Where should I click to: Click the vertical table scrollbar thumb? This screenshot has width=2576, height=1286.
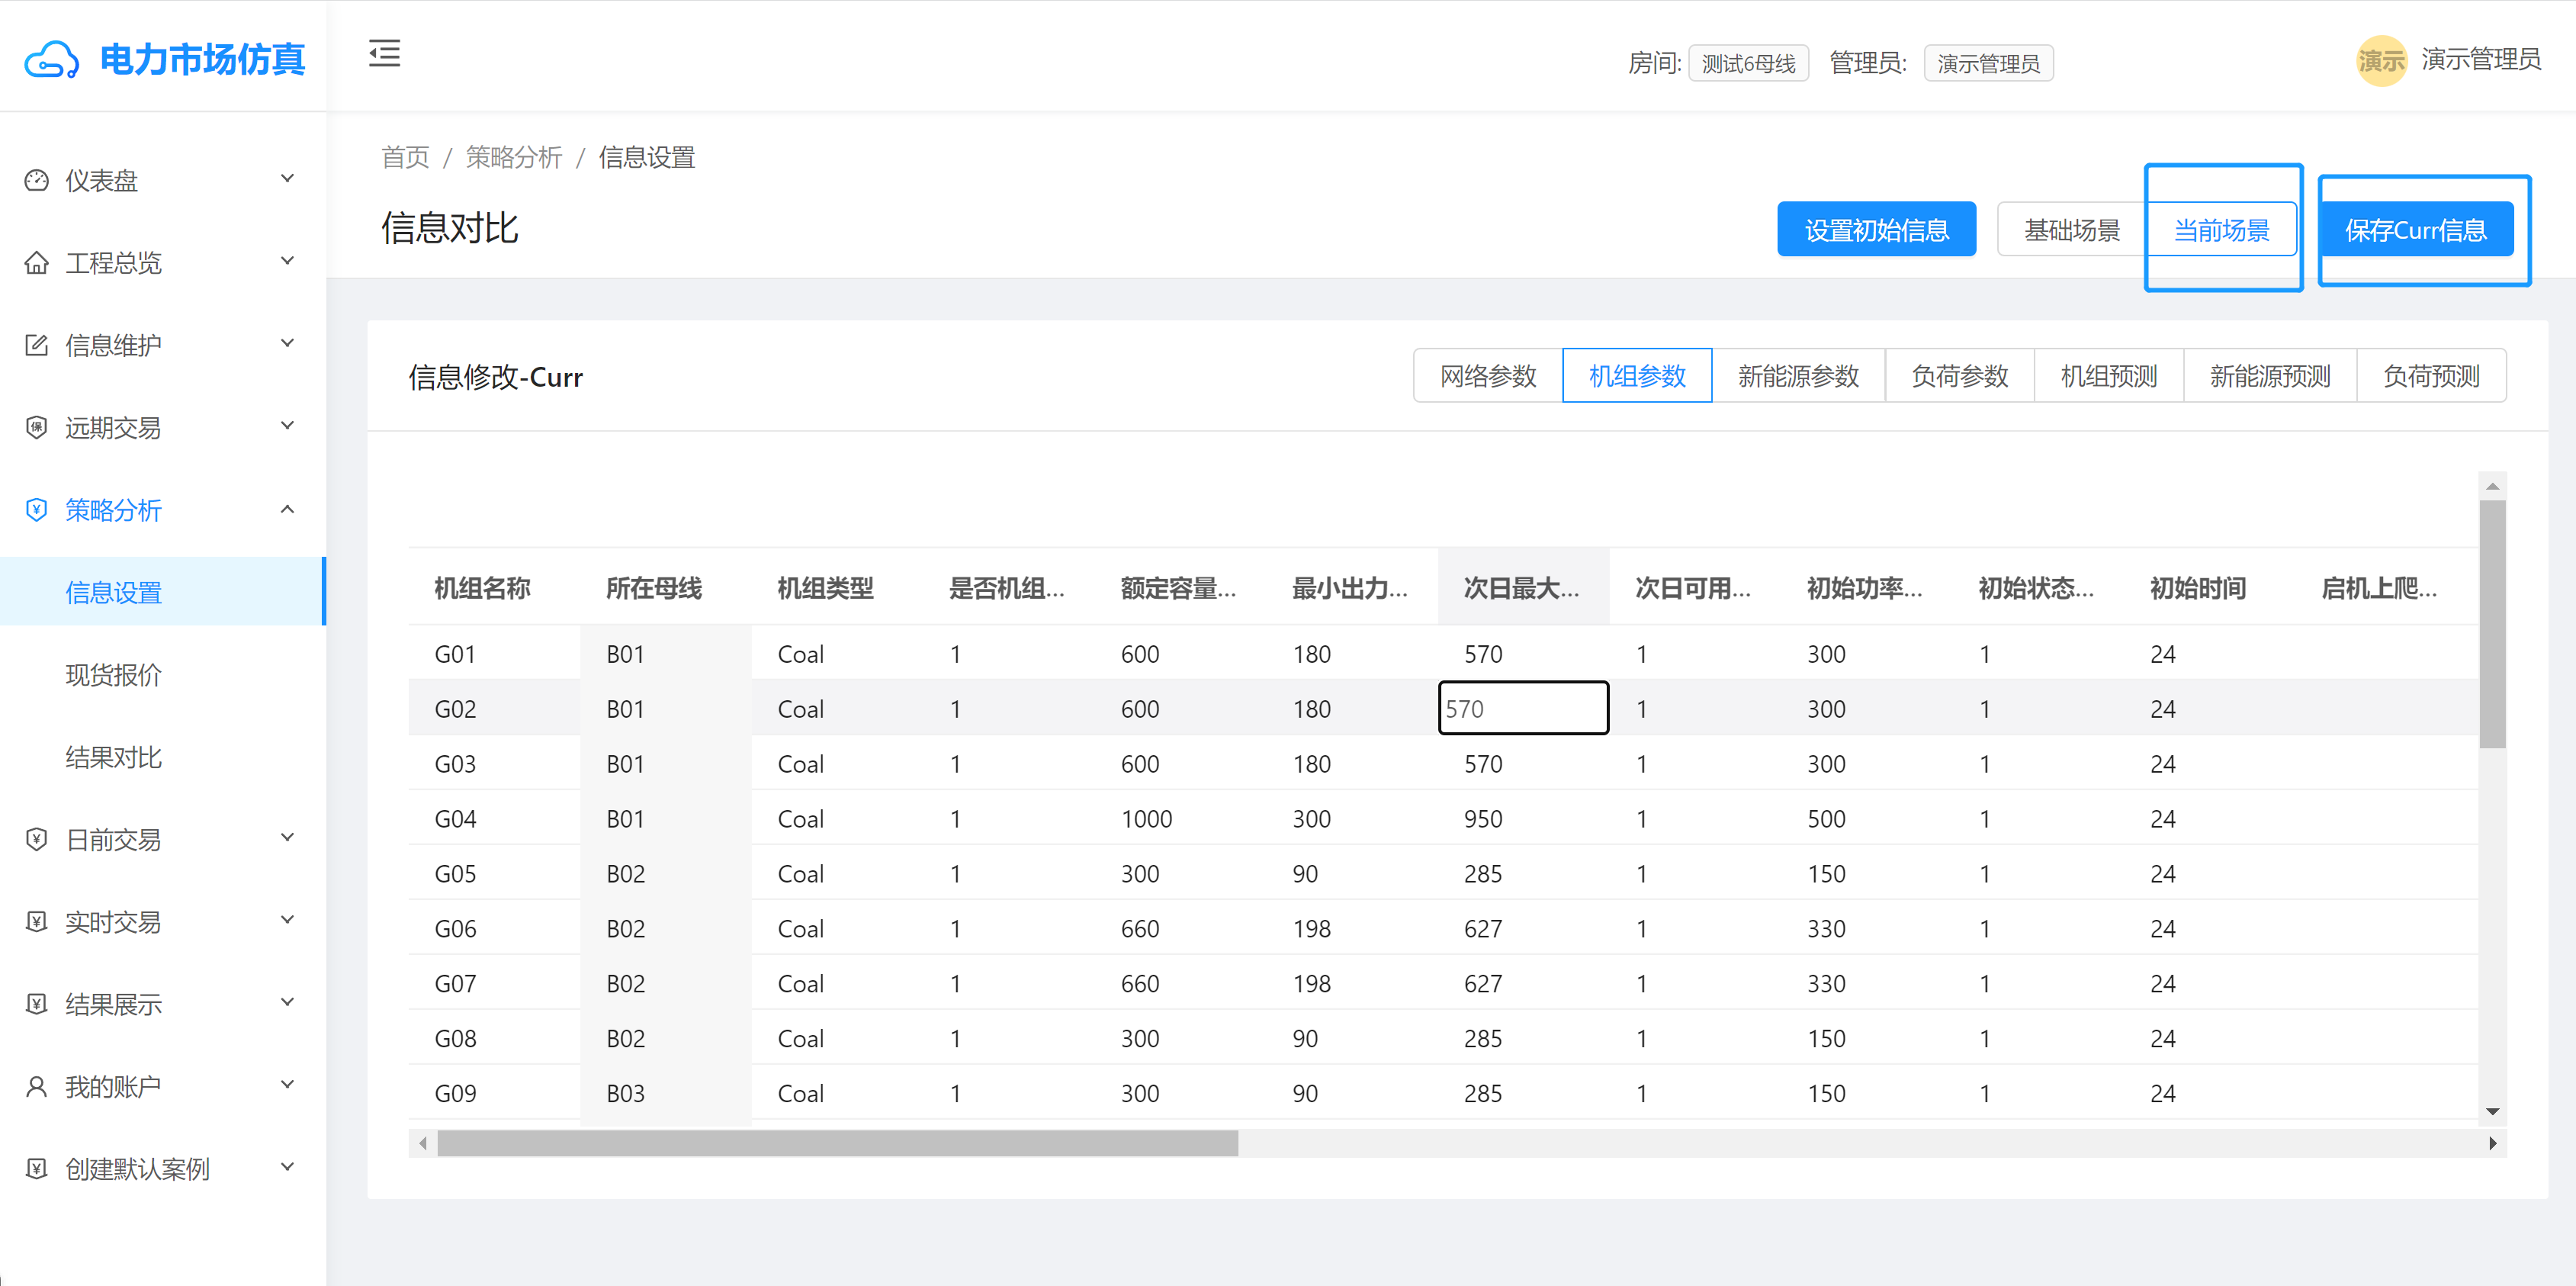tap(2492, 624)
